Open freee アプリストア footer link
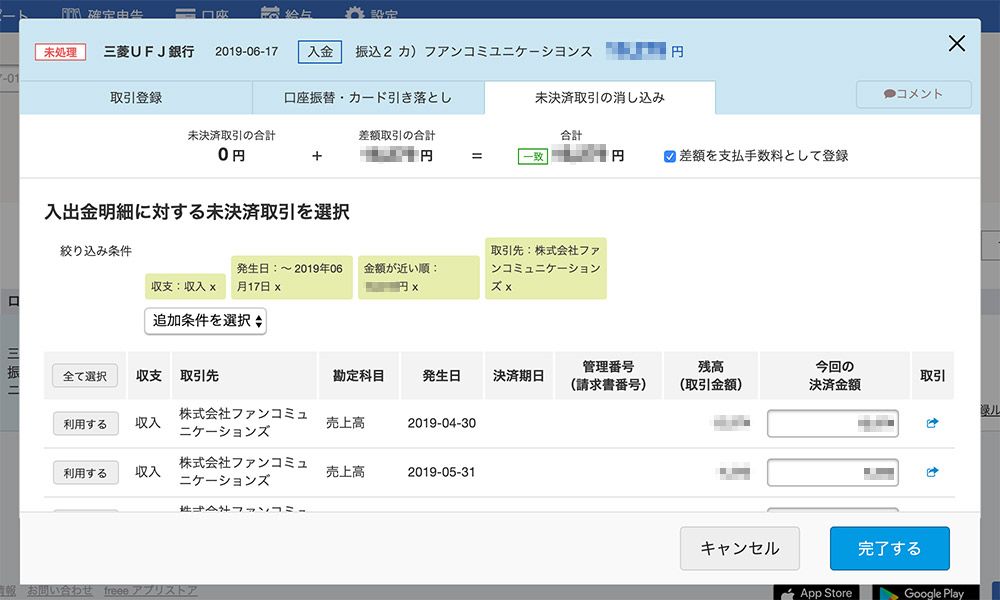1000x600 pixels. pyautogui.click(x=151, y=591)
